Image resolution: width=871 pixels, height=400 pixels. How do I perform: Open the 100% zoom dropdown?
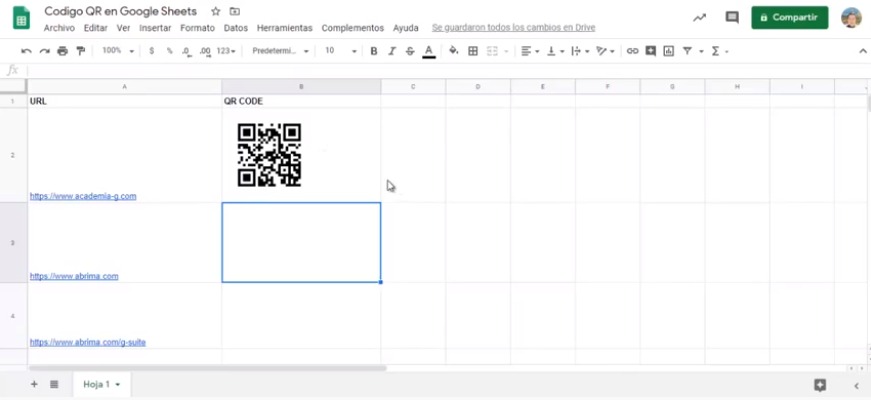[118, 51]
